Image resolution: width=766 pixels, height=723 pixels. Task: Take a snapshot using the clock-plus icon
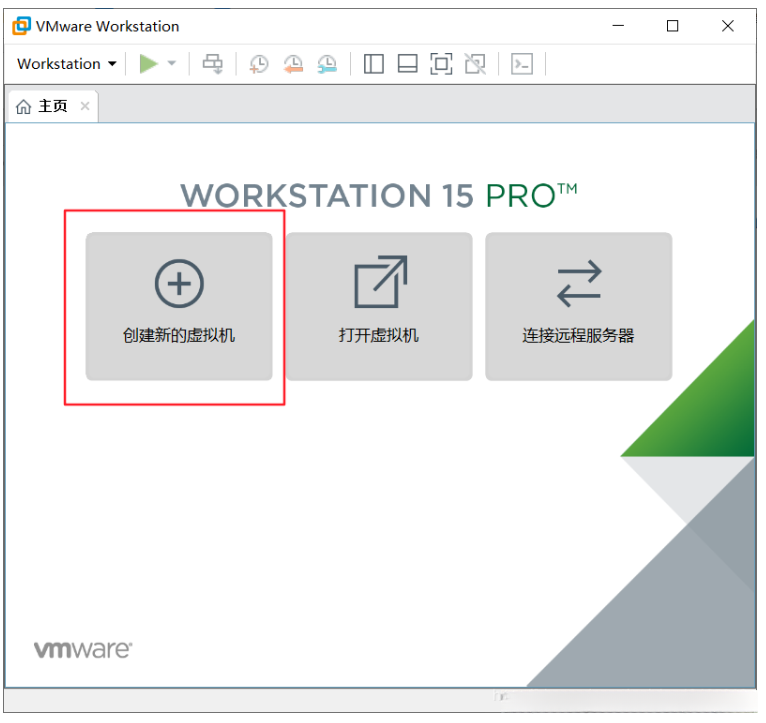(258, 64)
